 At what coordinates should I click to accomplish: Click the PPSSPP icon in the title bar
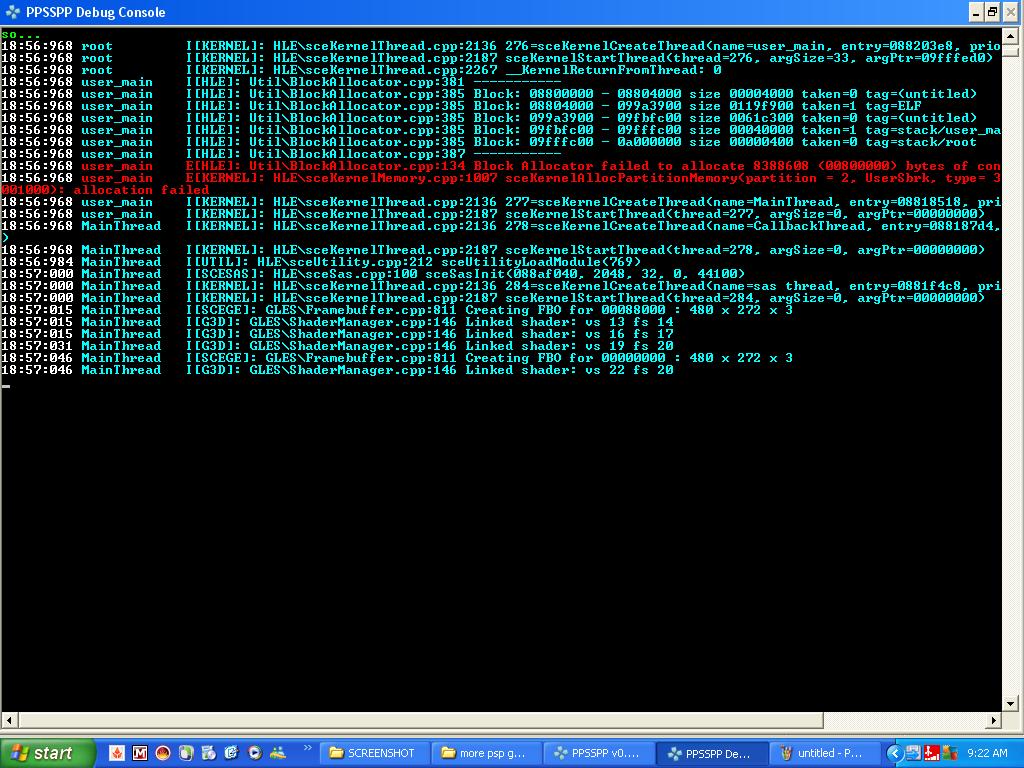coord(13,12)
